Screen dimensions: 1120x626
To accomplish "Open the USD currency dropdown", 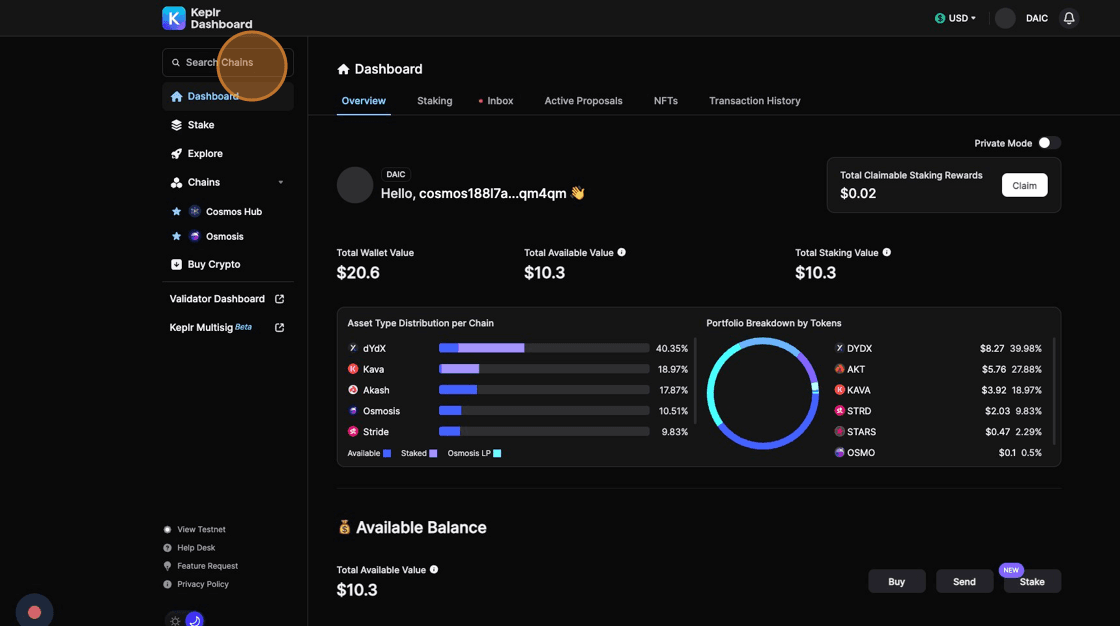I will (x=955, y=18).
